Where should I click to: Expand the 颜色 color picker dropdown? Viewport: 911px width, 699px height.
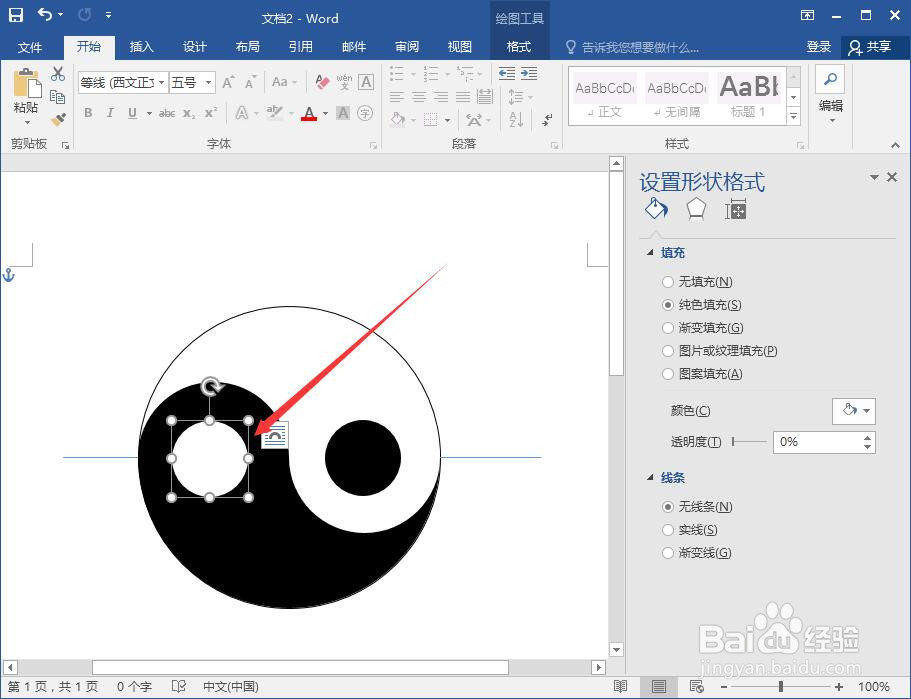coord(866,411)
